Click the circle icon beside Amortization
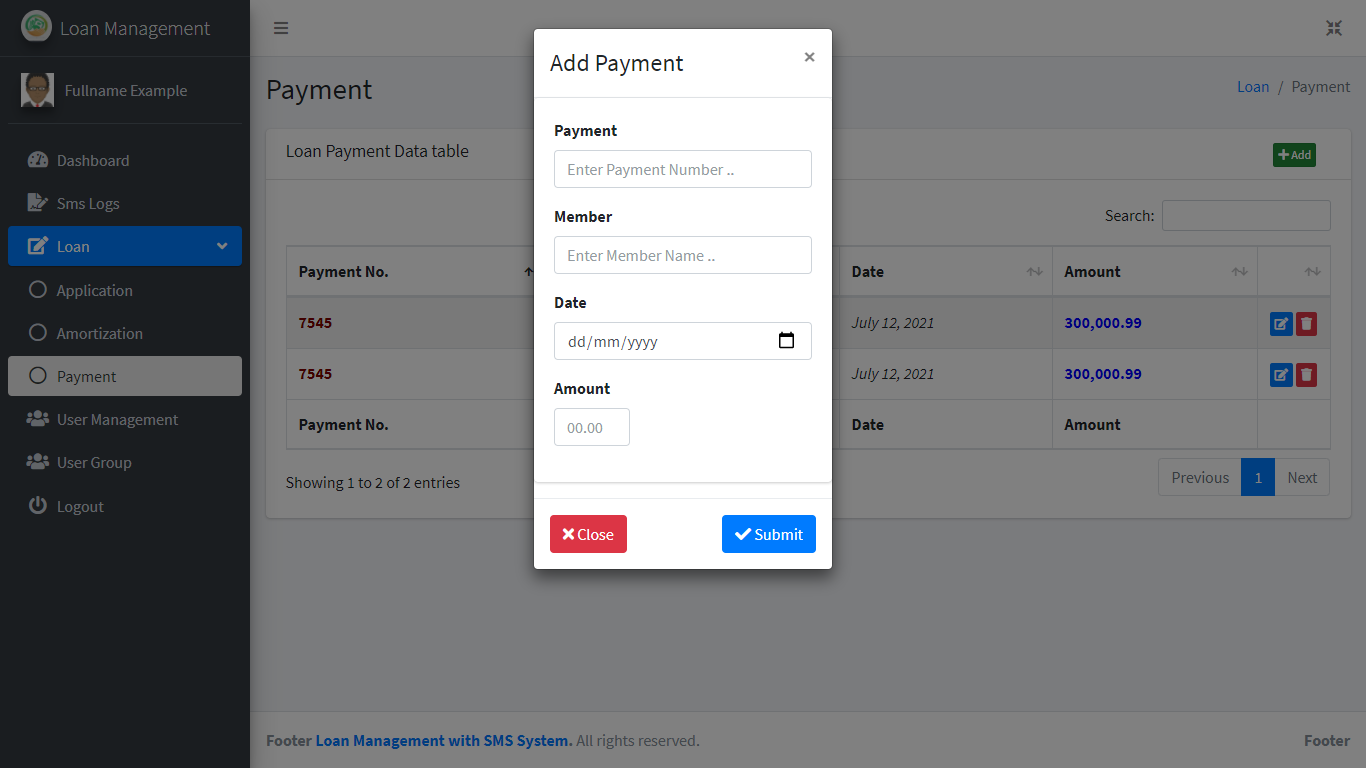 coord(38,333)
